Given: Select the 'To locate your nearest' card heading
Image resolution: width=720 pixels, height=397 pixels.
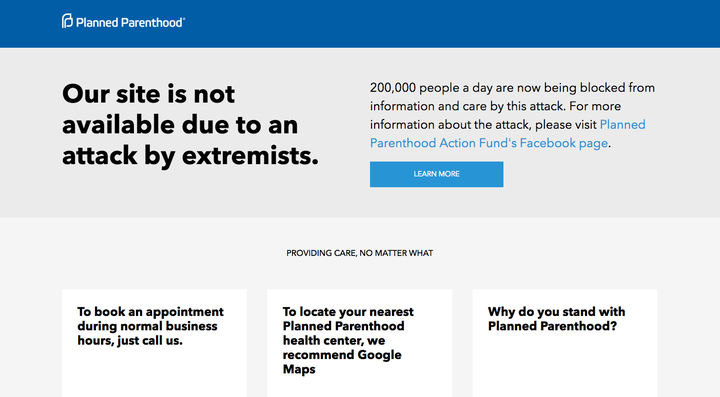Looking at the screenshot, I should click(348, 340).
